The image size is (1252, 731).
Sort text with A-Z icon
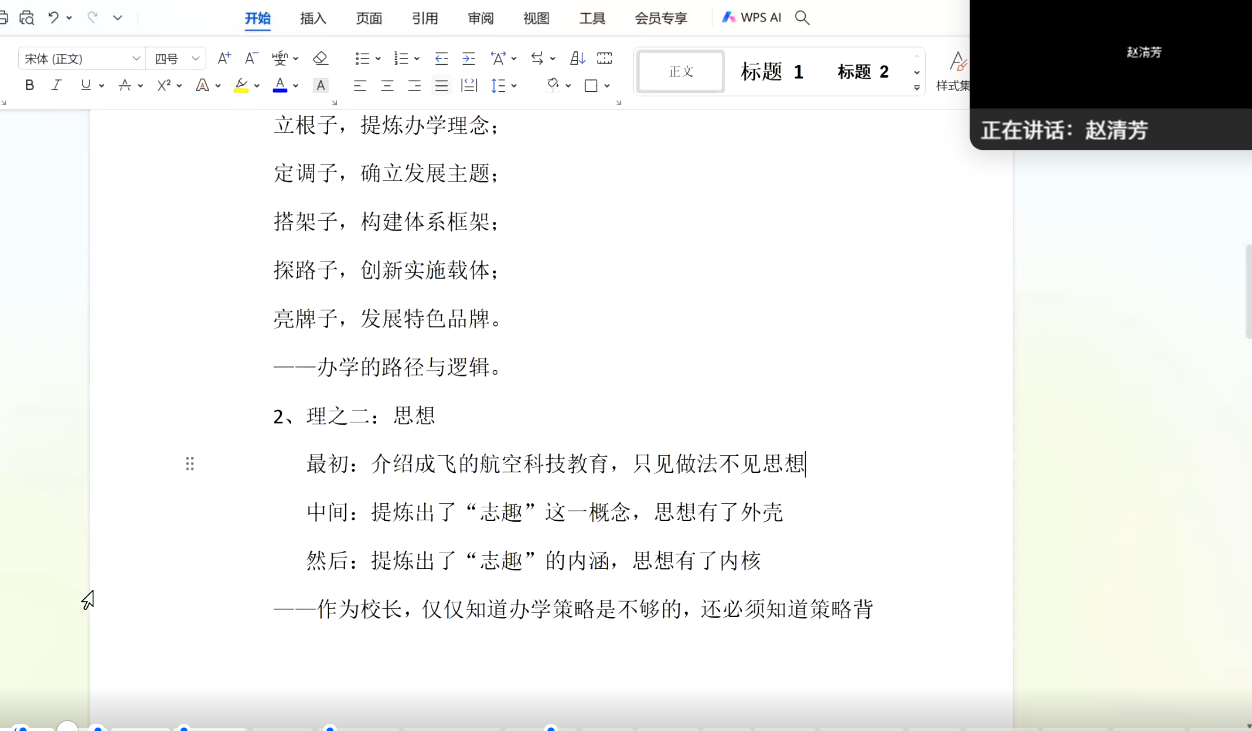577,59
